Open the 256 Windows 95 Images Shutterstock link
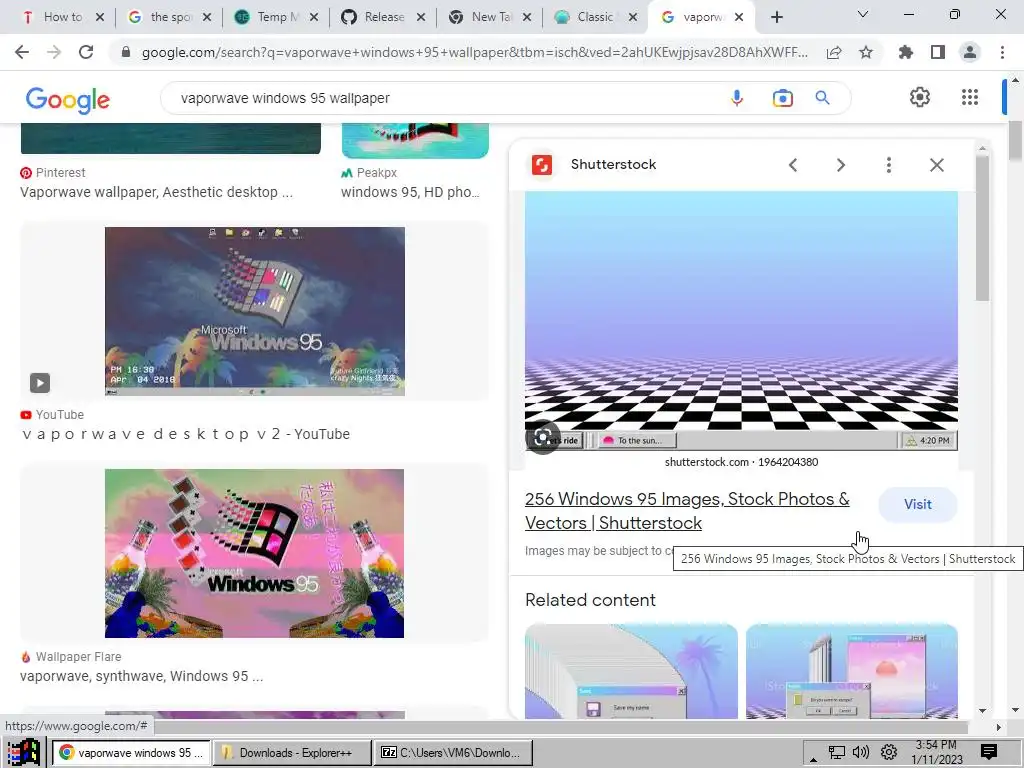The height and width of the screenshot is (768, 1024). point(687,511)
